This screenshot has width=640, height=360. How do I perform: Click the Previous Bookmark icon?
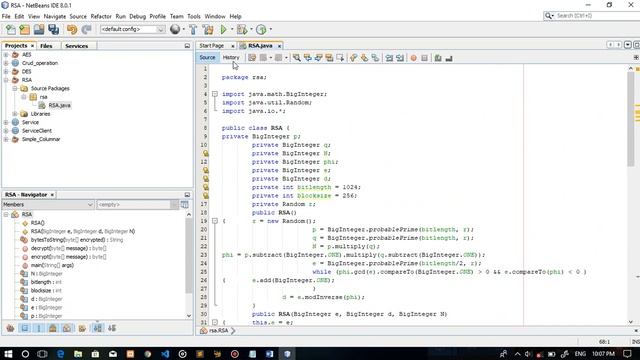pos(353,58)
